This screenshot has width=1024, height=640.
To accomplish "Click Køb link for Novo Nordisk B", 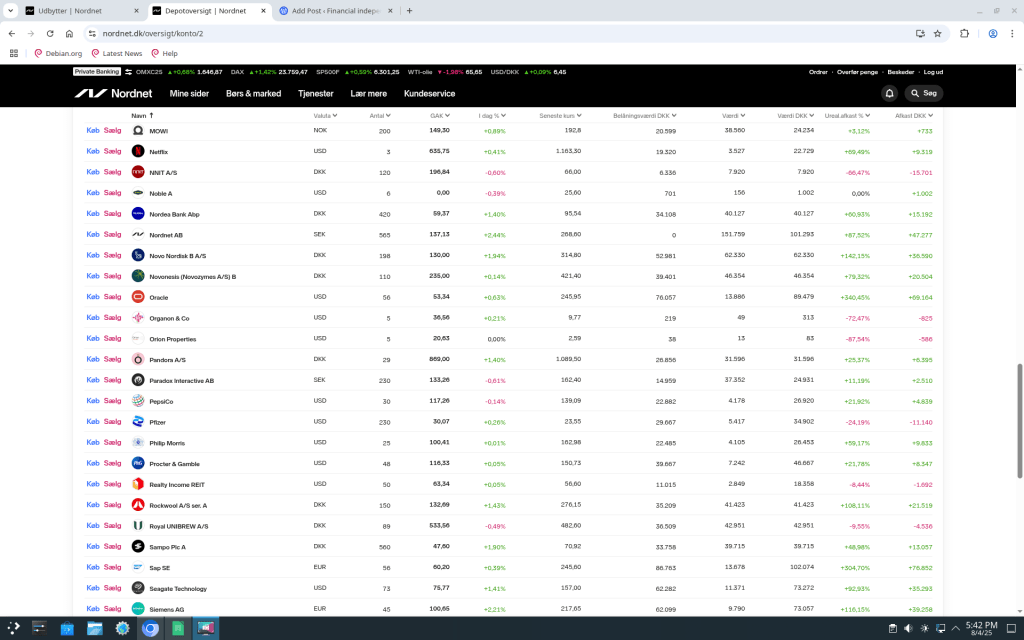I will (93, 255).
